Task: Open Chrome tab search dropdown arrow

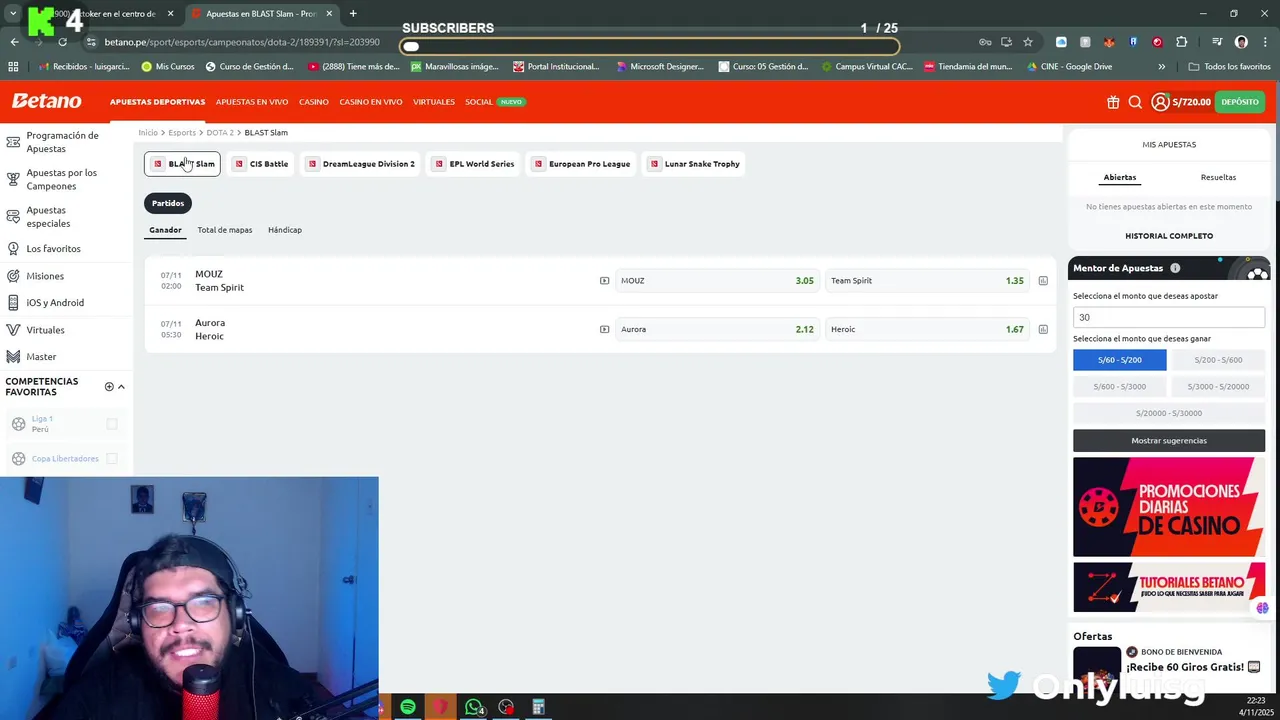Action: point(13,14)
